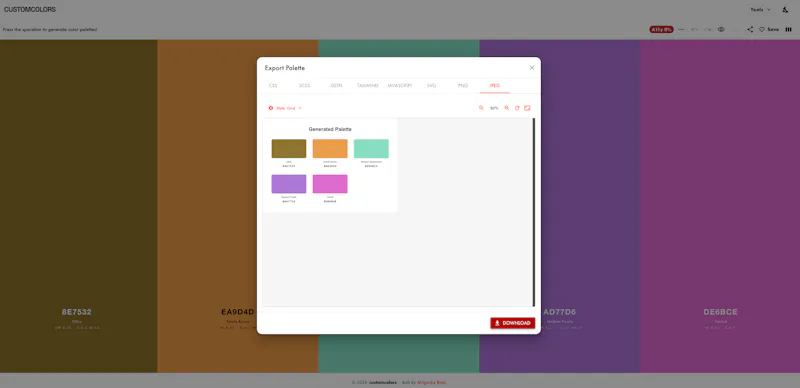The width and height of the screenshot is (800, 388).
Task: Click the preview vertical scrollbar
Action: [x=534, y=212]
